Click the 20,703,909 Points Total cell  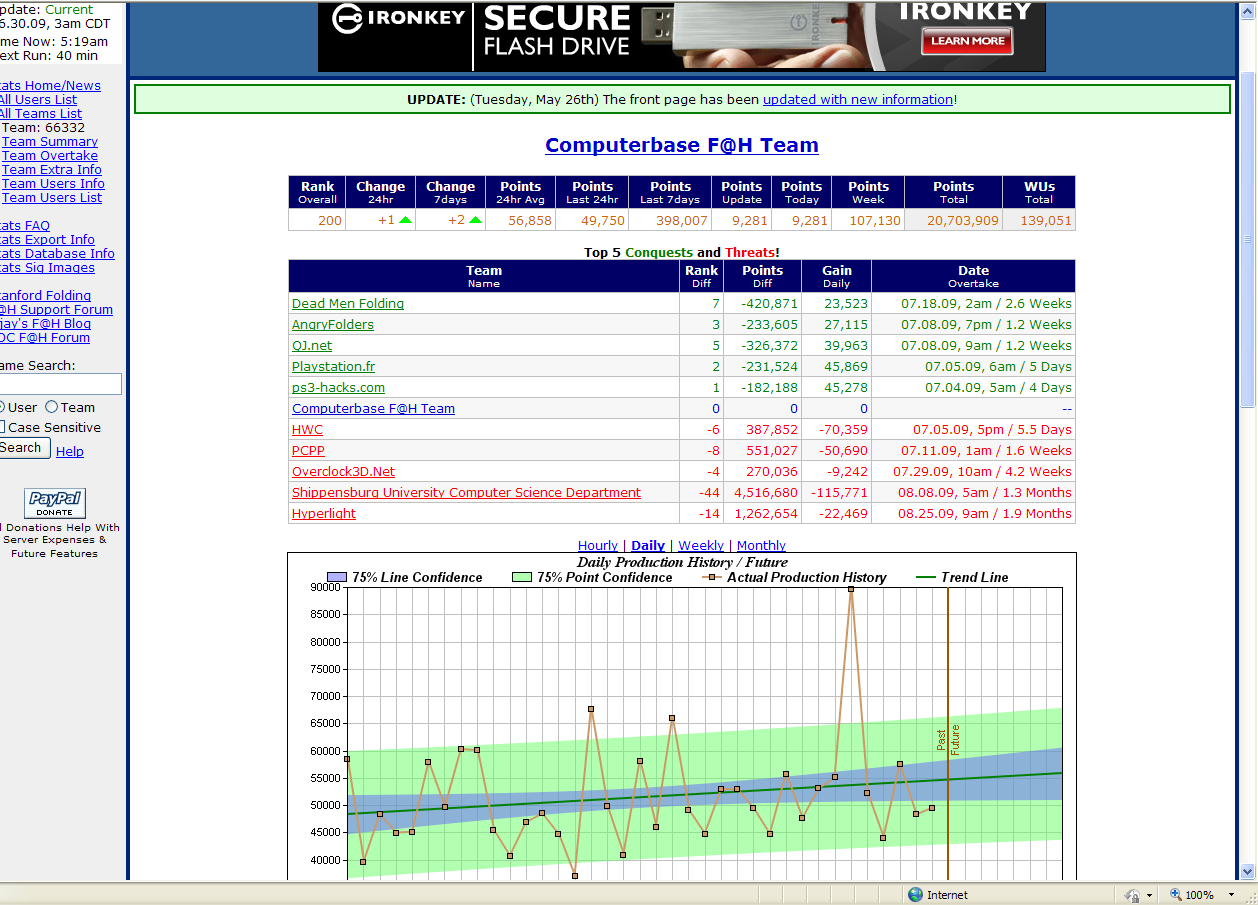tap(954, 221)
